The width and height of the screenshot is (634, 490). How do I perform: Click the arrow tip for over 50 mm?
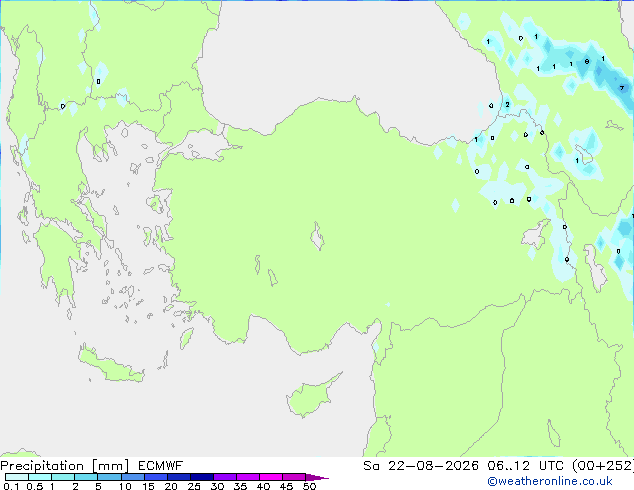coord(317,477)
